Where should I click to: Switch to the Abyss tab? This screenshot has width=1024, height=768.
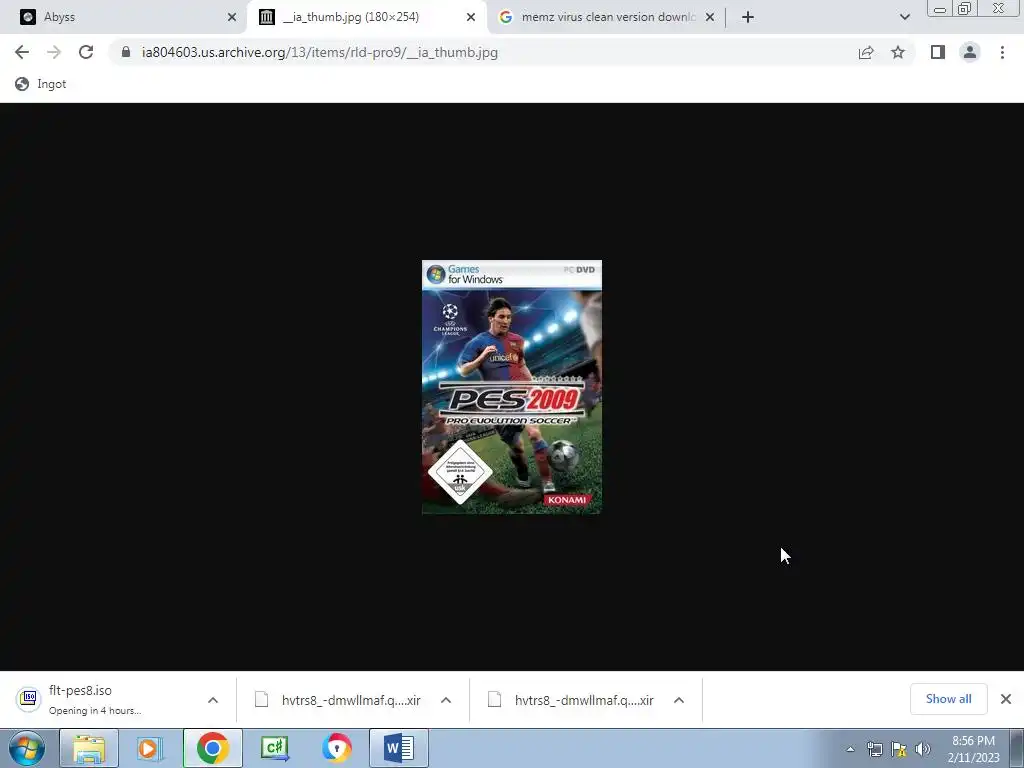123,17
